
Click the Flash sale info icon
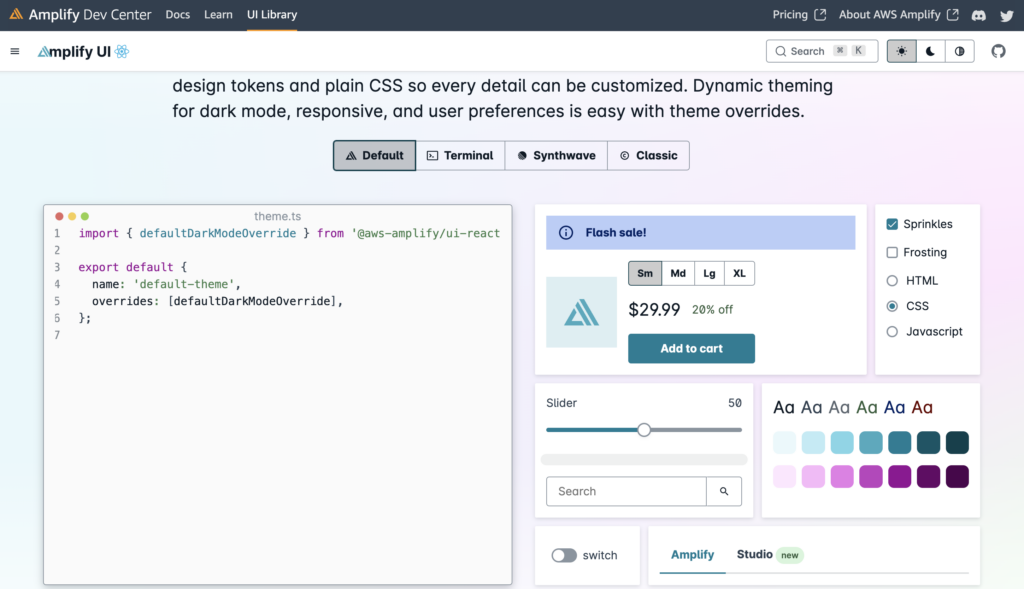click(x=566, y=232)
